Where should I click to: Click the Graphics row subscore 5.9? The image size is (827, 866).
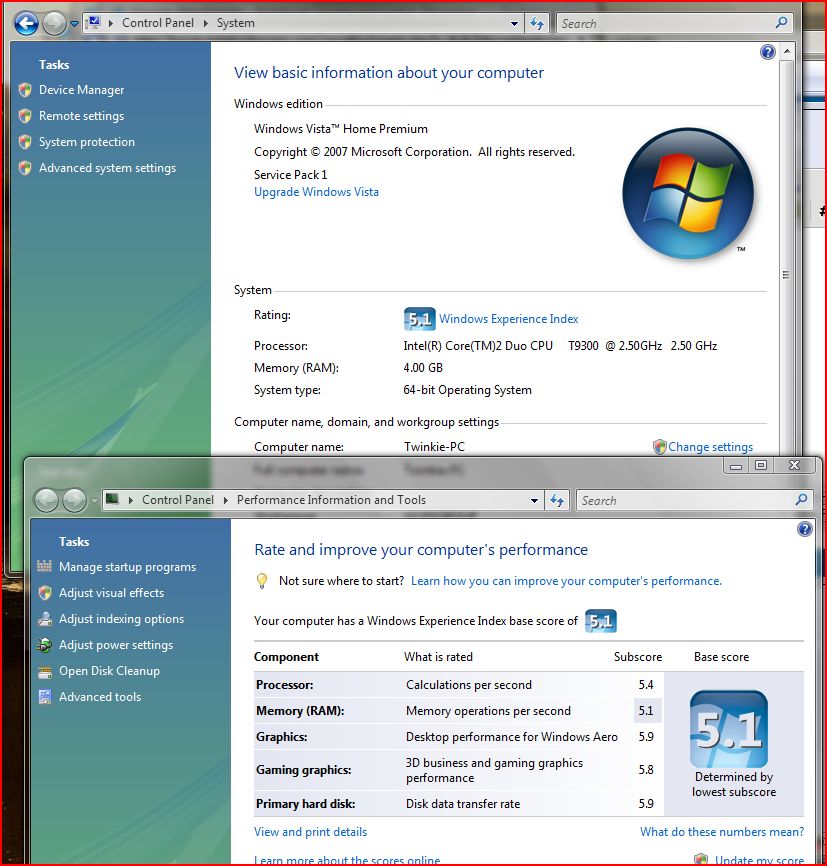[646, 737]
